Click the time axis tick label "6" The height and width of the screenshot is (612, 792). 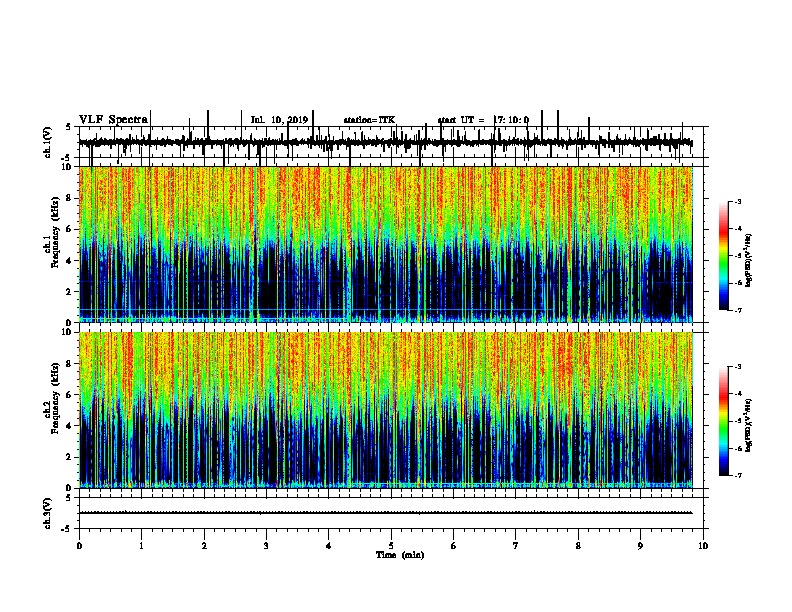click(454, 546)
